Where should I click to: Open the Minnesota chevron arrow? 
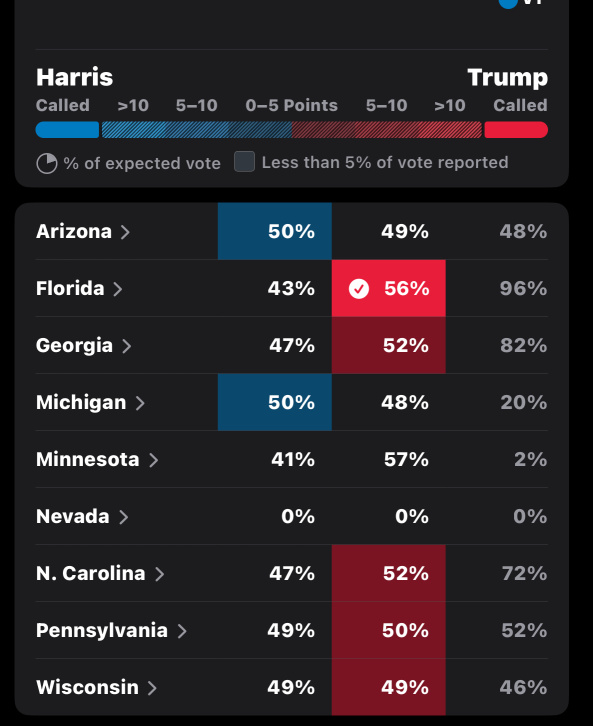[x=153, y=460]
